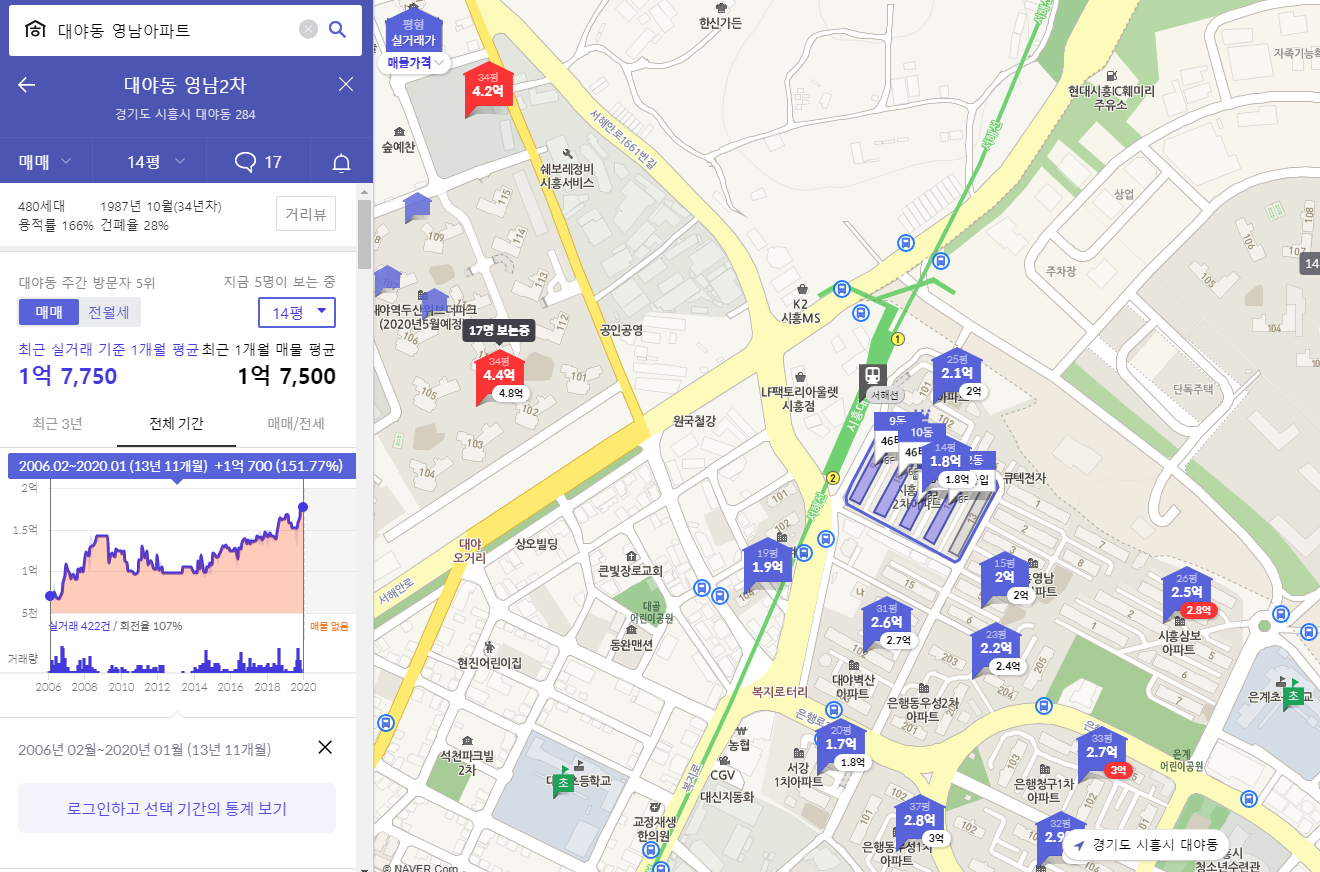The height and width of the screenshot is (872, 1320).
Task: Click the church icon above 큰빛장로교회
Action: click(630, 556)
